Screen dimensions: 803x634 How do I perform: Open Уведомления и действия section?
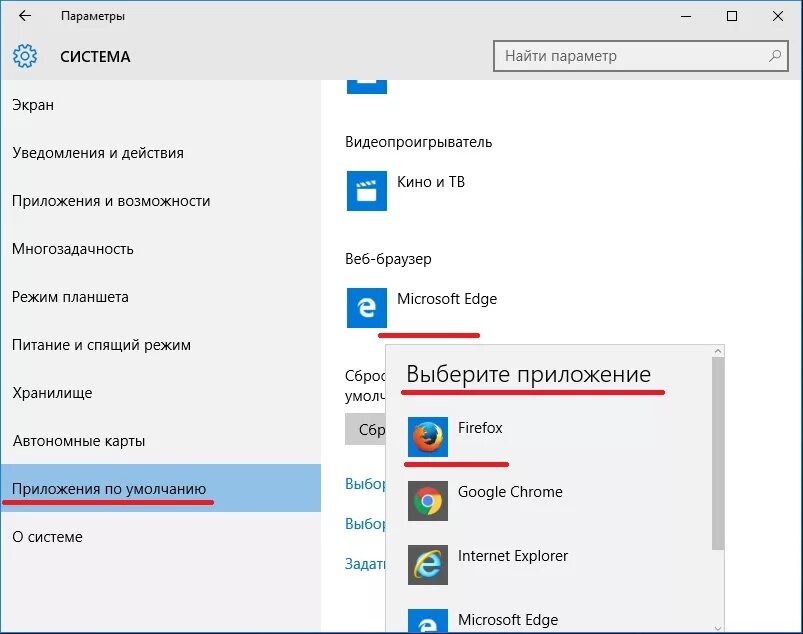161,153
